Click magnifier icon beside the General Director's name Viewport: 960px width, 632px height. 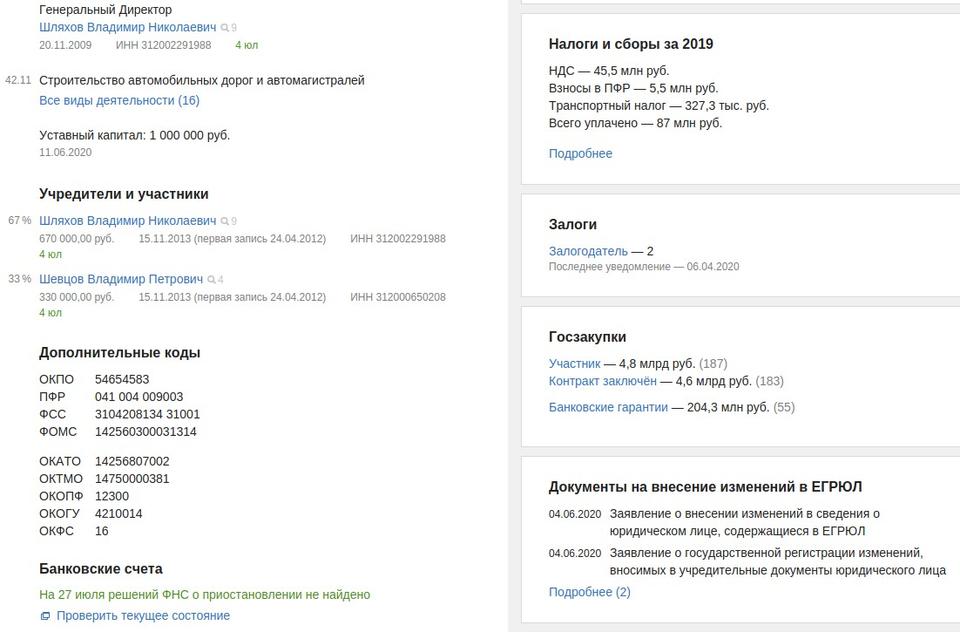click(225, 28)
